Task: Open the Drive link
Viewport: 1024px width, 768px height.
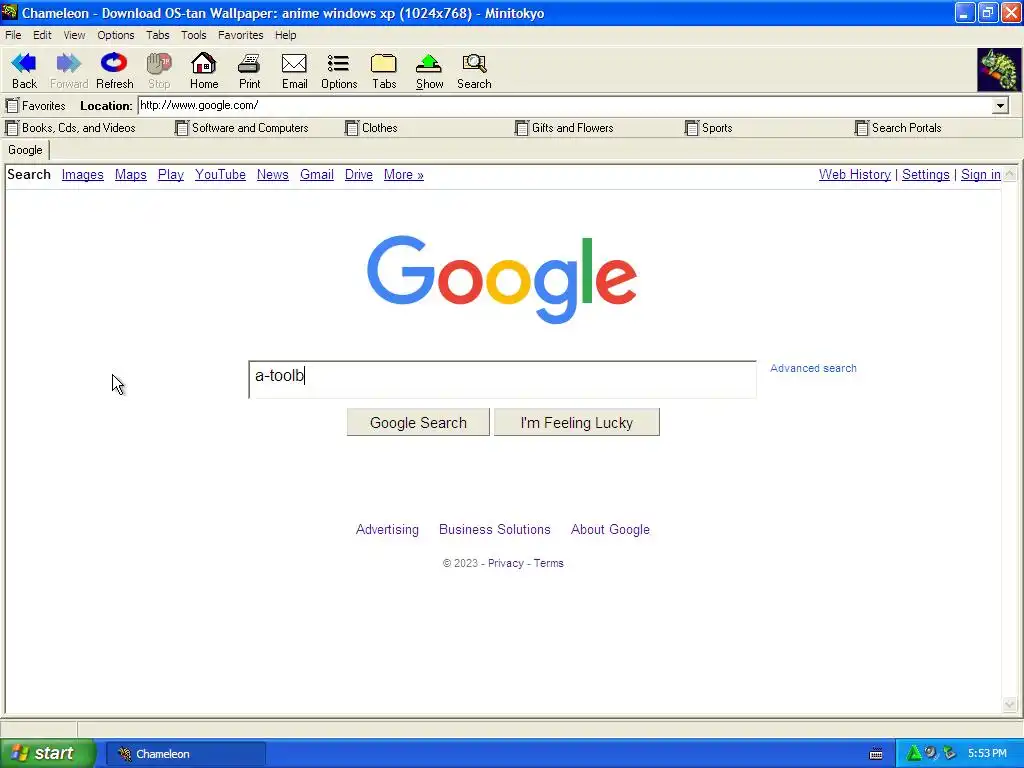Action: click(359, 175)
